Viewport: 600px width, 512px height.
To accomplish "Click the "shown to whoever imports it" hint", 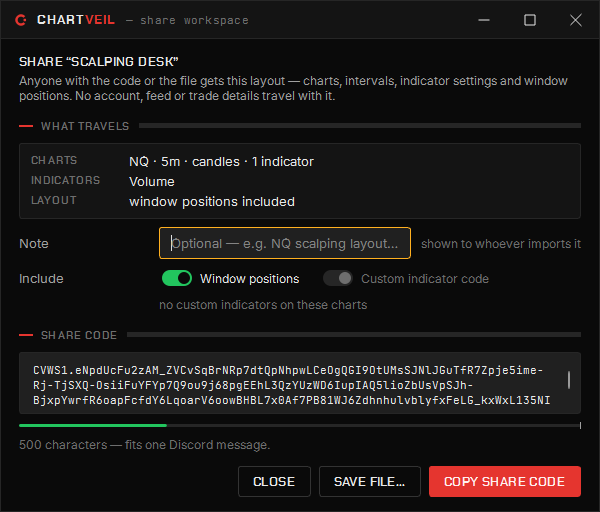I will [x=501, y=244].
